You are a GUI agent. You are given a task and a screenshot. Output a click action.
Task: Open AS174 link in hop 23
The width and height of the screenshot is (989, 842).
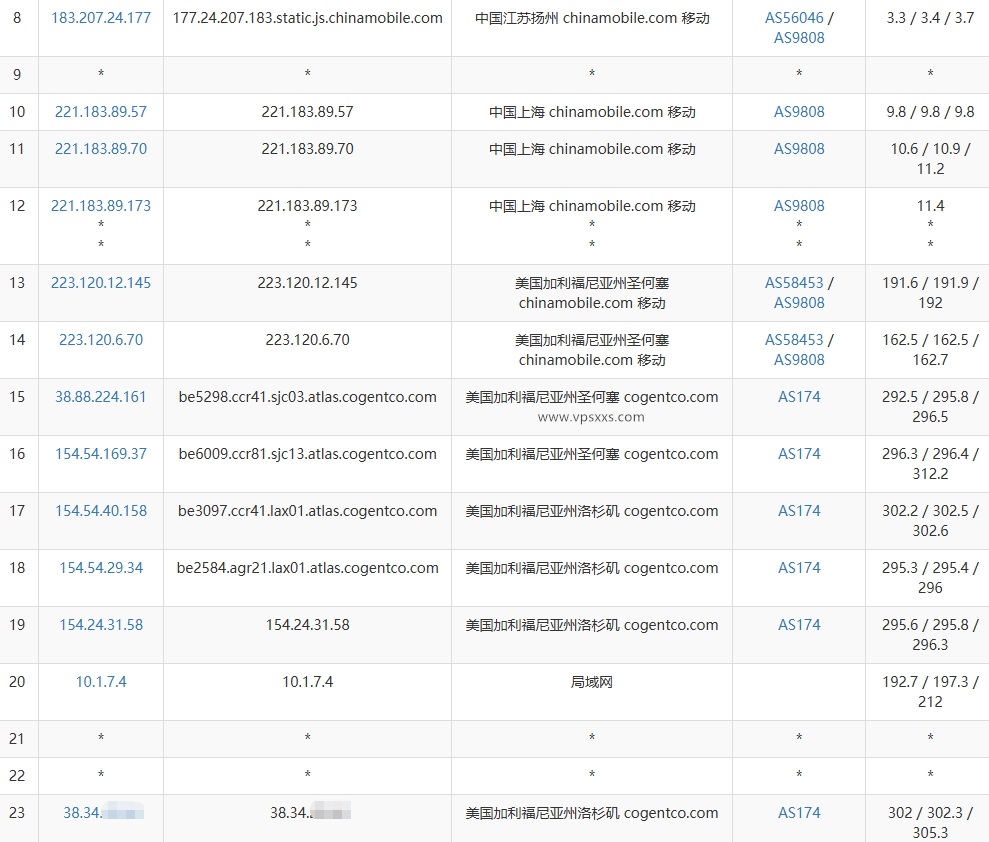click(x=799, y=814)
